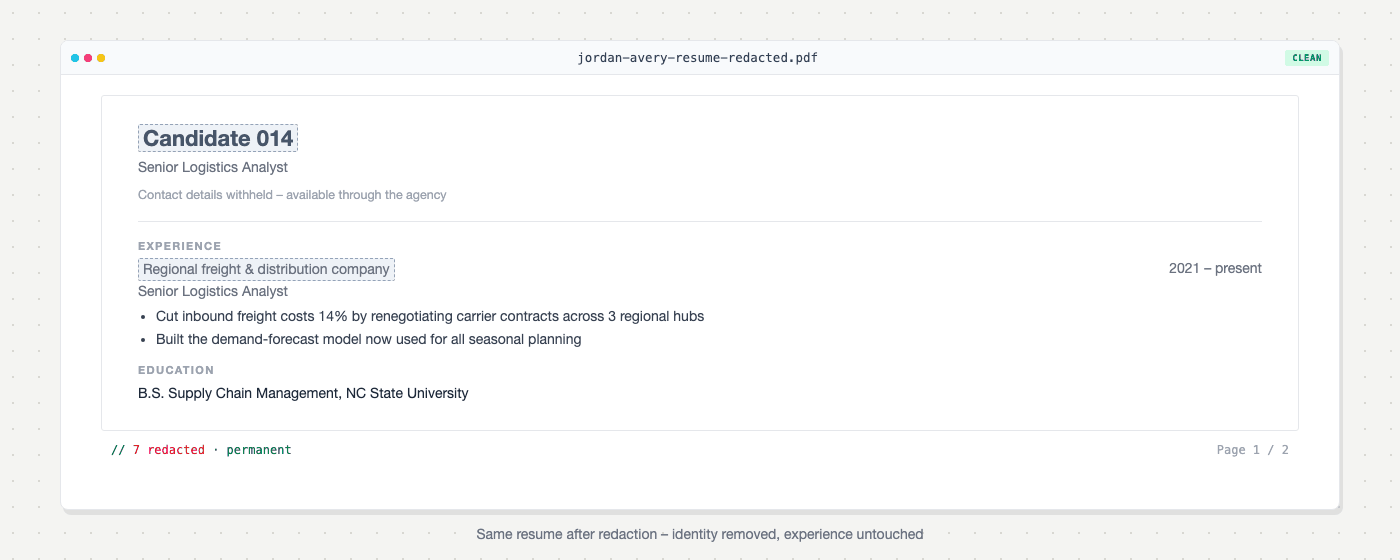Click the cyan window dot
This screenshot has height=560, width=1400.
[x=75, y=58]
